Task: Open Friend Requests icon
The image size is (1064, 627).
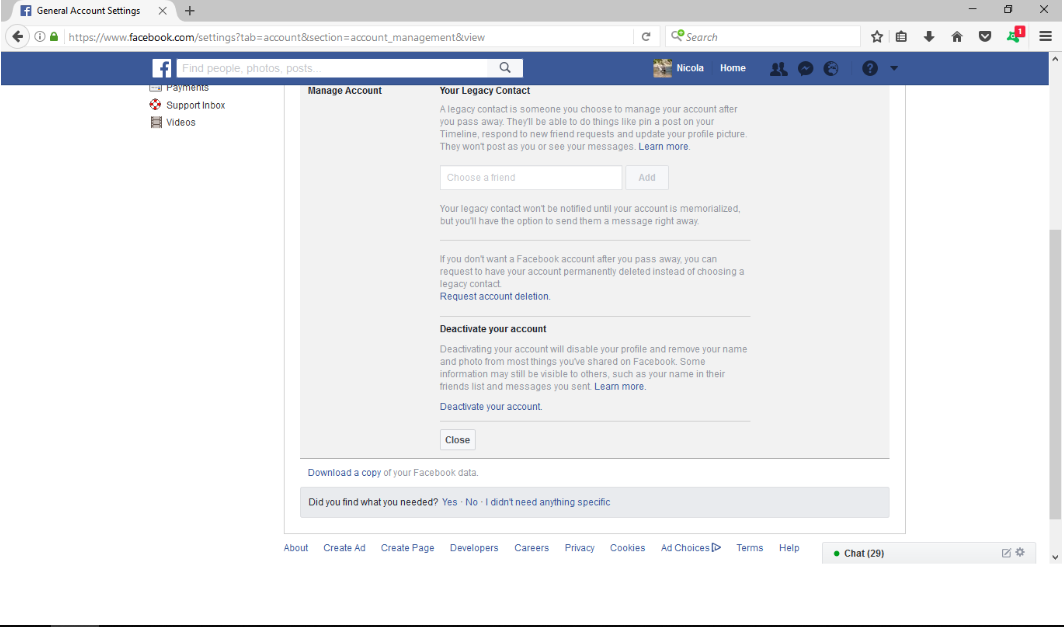Action: tap(778, 69)
